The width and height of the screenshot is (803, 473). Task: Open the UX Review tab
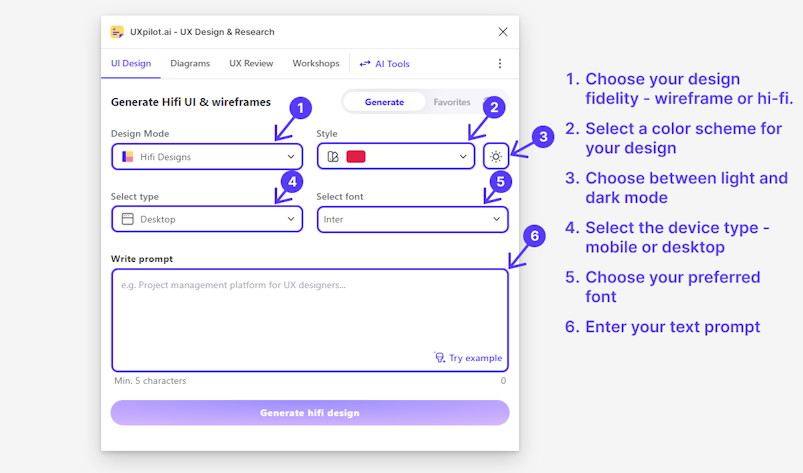coord(251,63)
